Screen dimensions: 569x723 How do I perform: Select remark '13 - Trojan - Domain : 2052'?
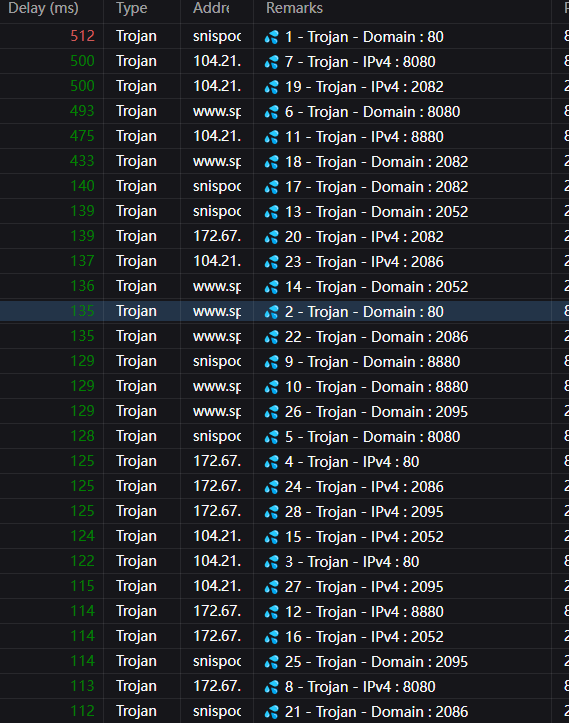tap(376, 212)
